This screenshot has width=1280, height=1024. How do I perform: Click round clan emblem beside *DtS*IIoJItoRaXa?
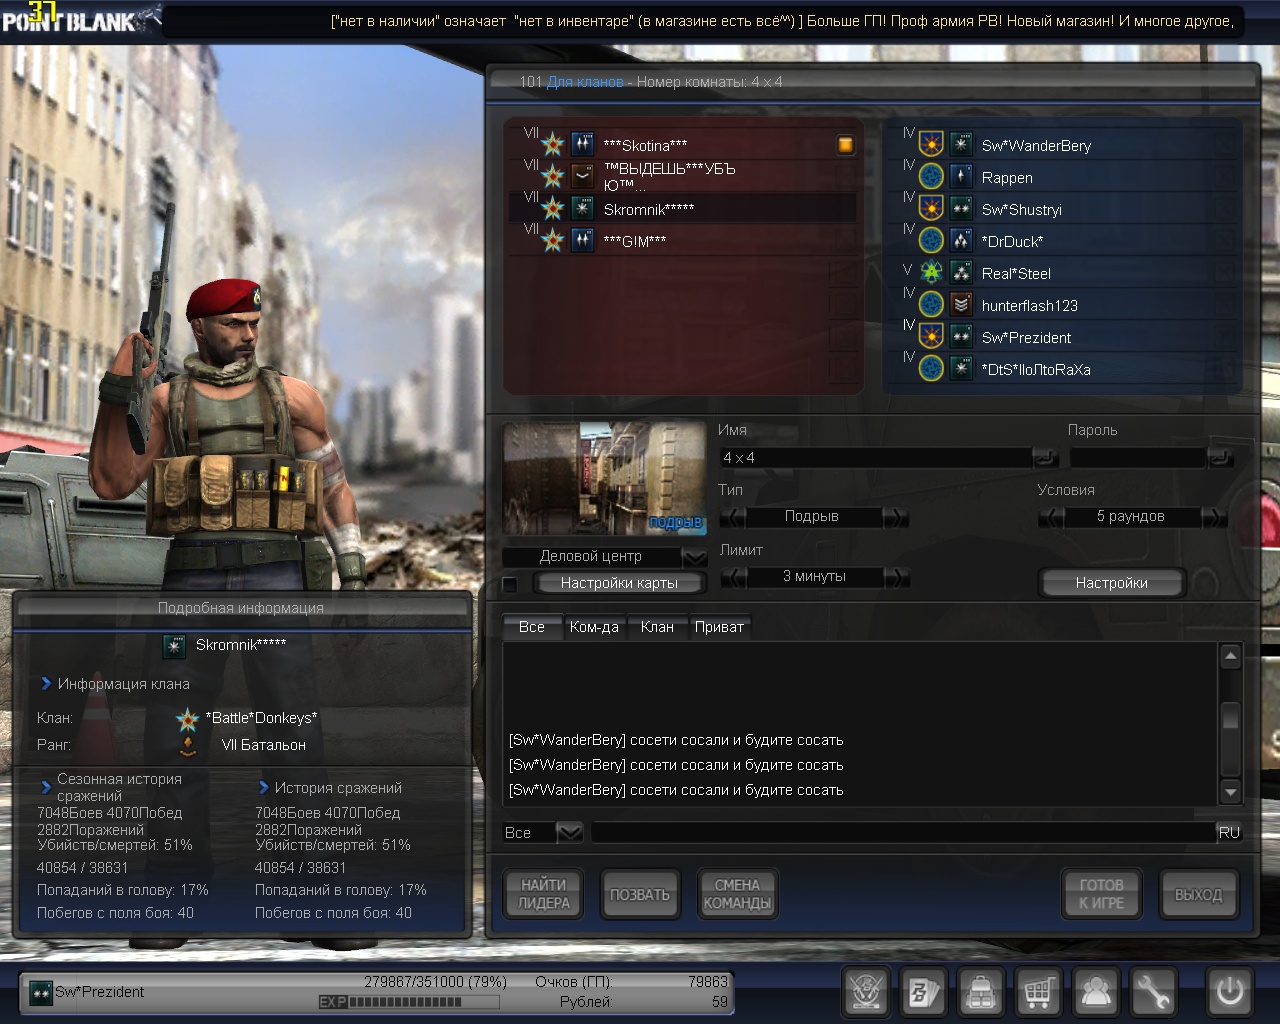tap(931, 369)
